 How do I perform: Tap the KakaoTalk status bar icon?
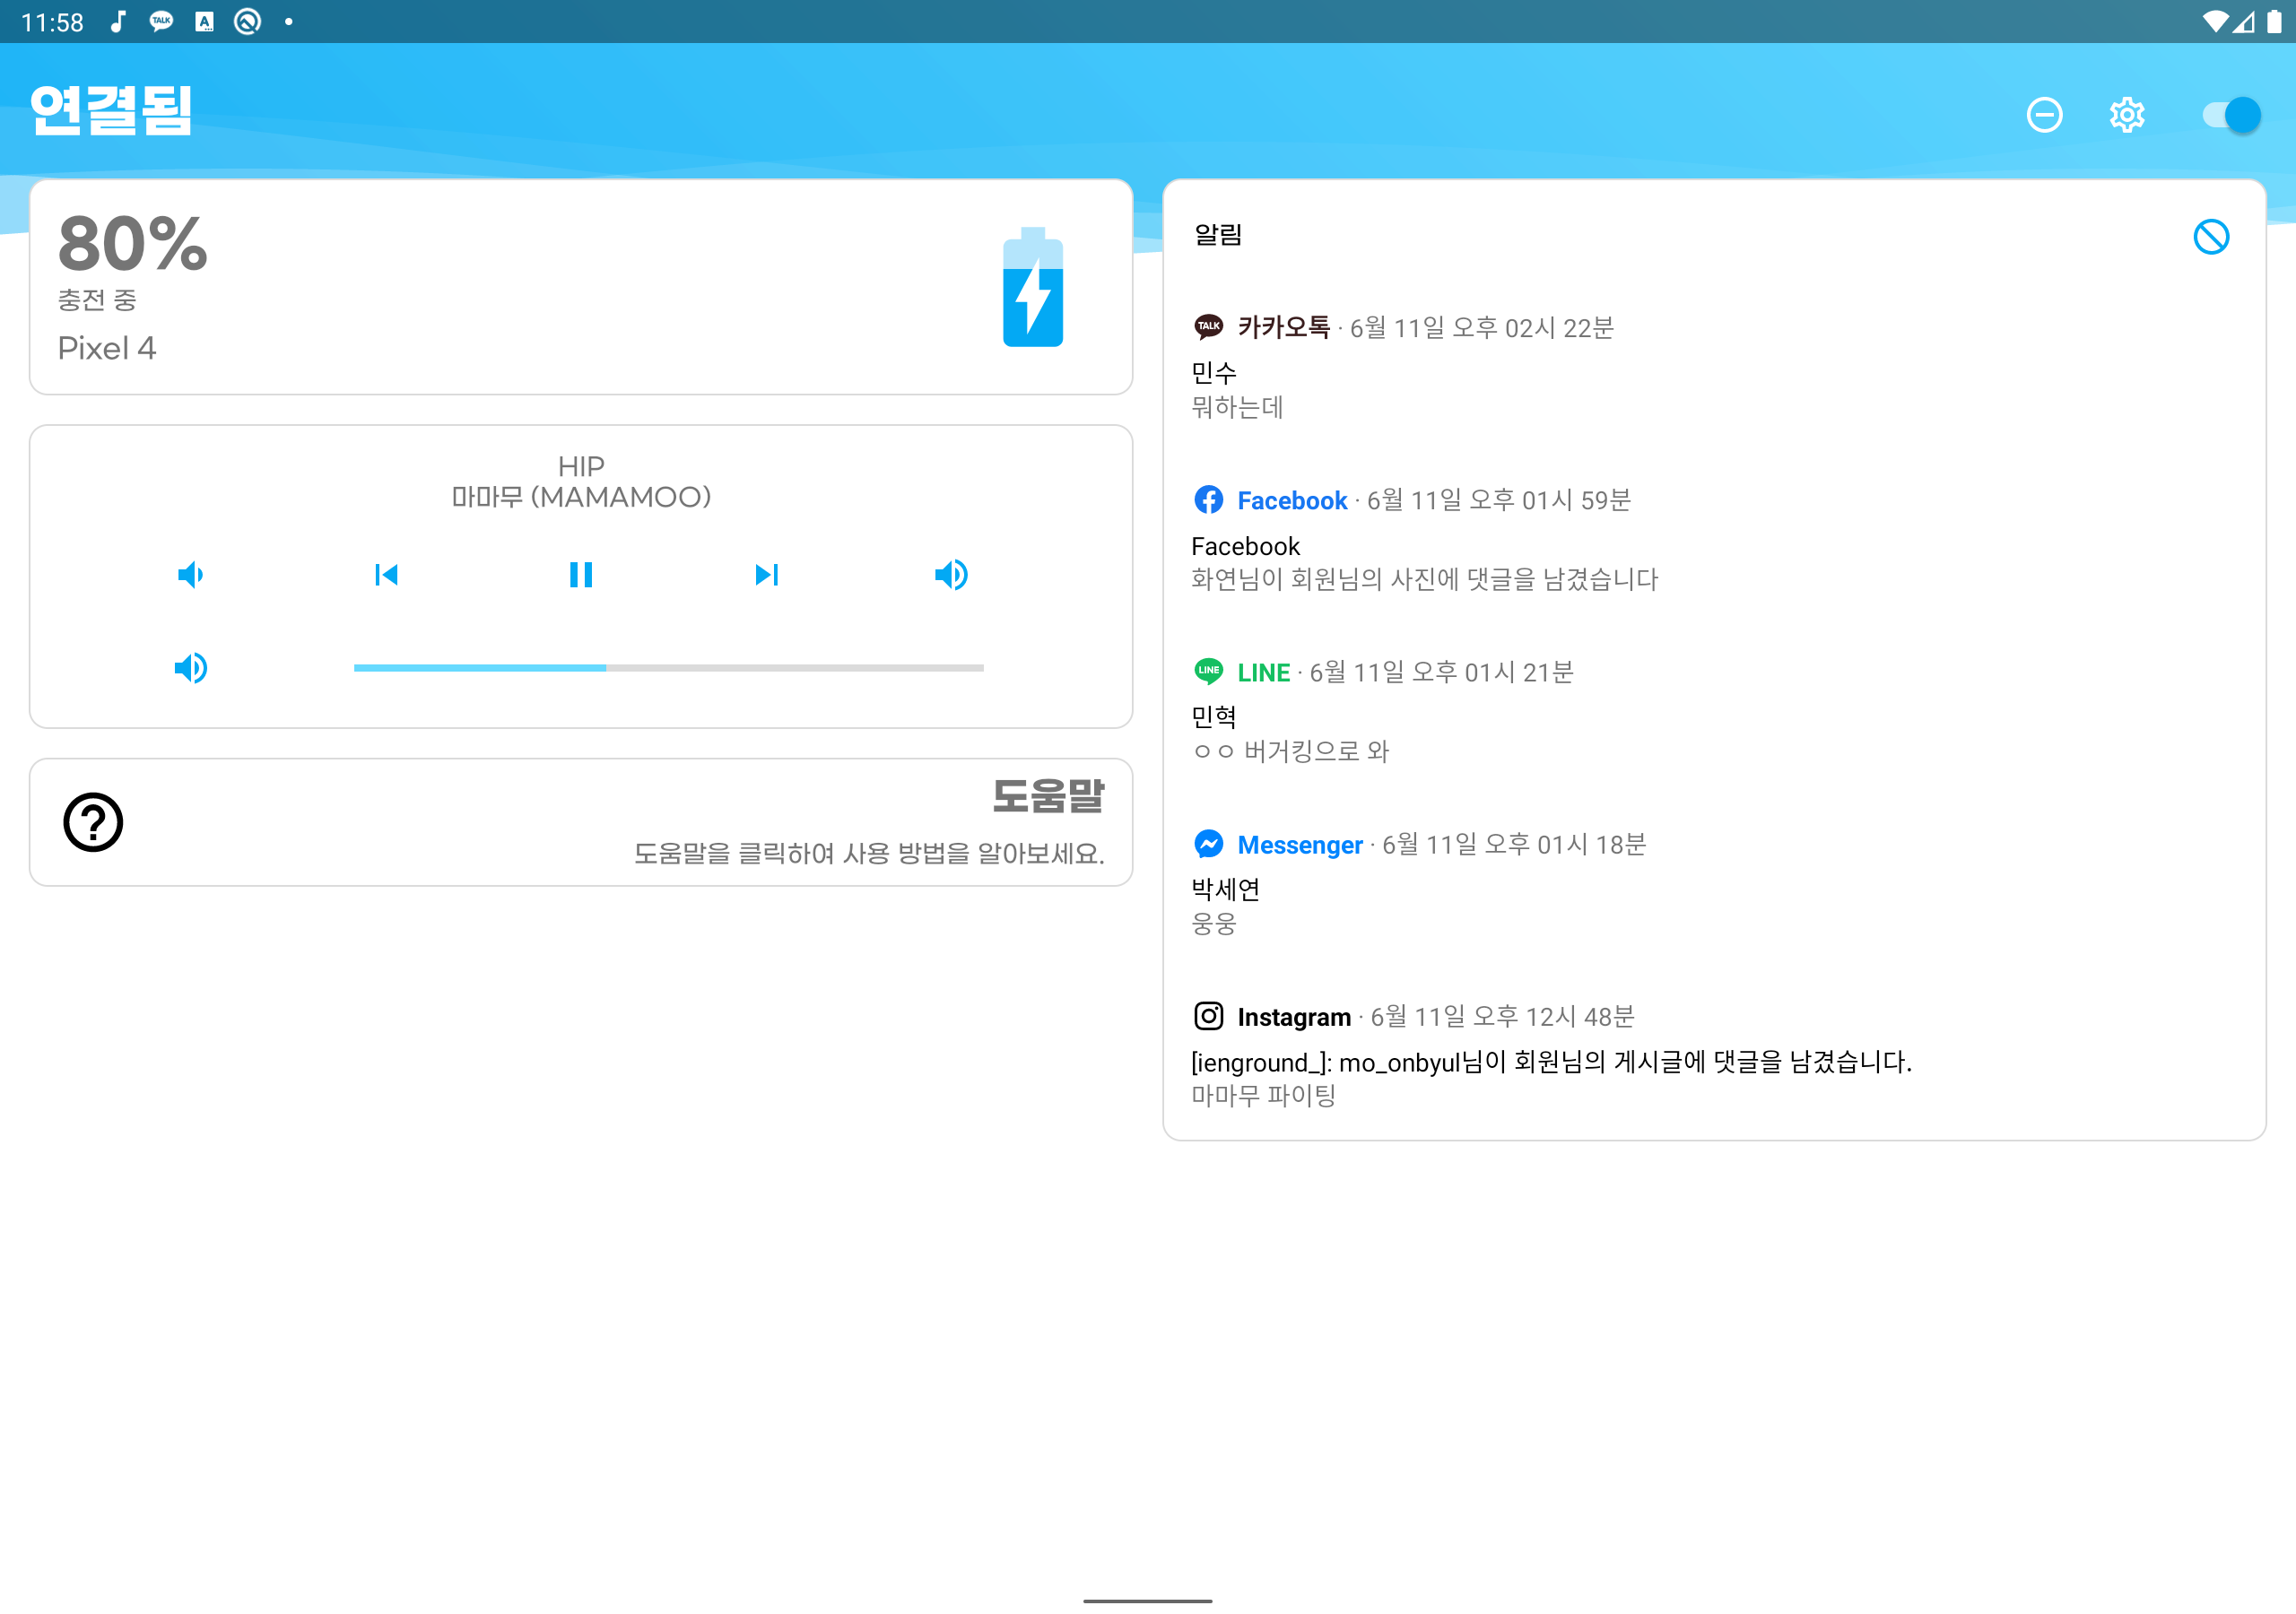coord(161,21)
